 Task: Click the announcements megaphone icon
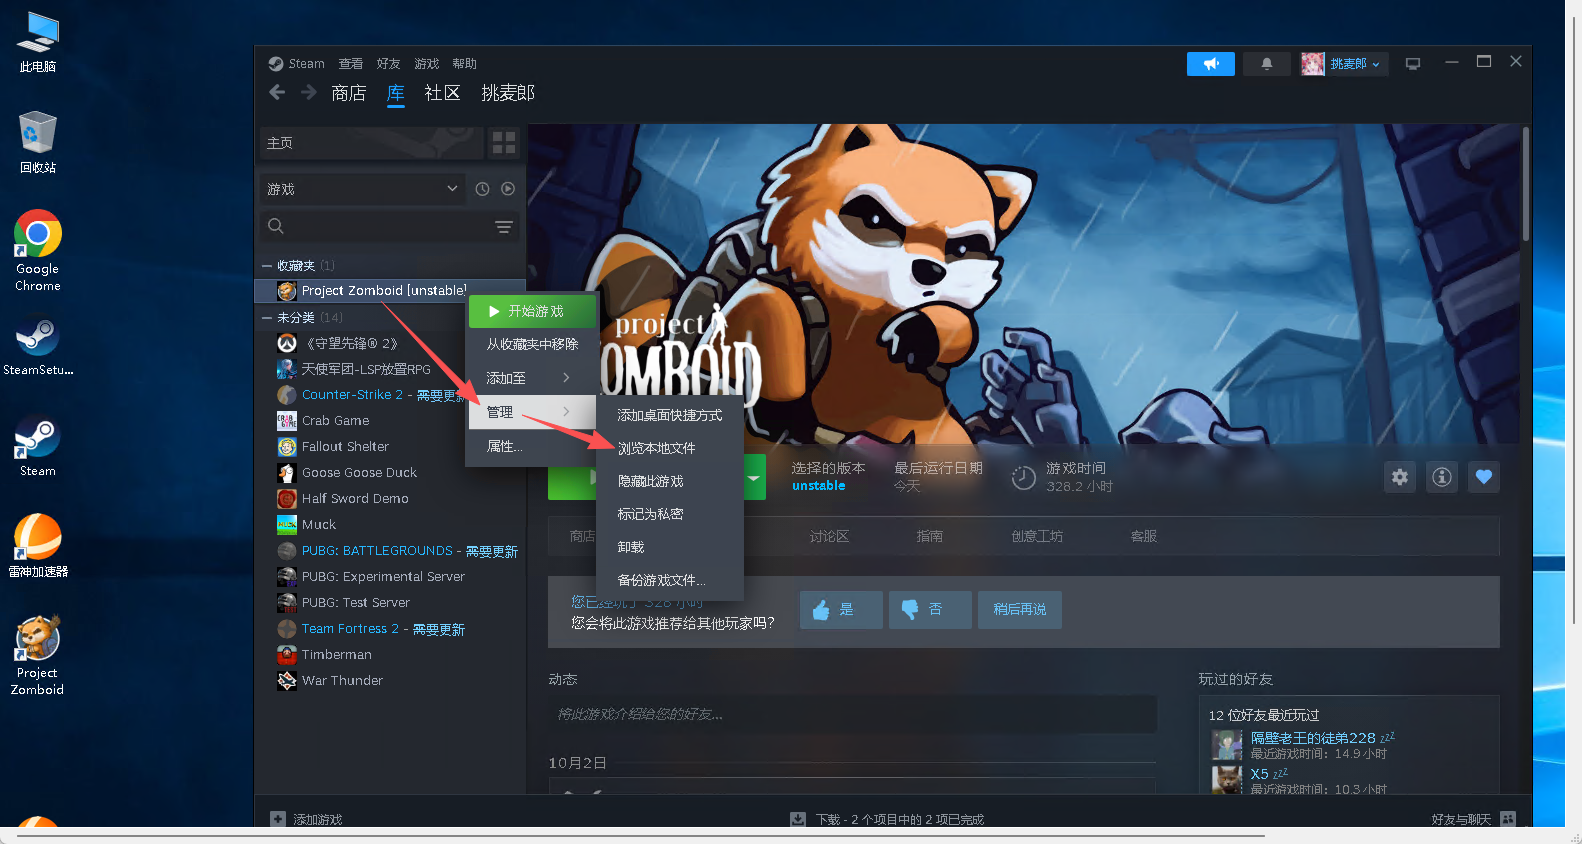(x=1210, y=64)
